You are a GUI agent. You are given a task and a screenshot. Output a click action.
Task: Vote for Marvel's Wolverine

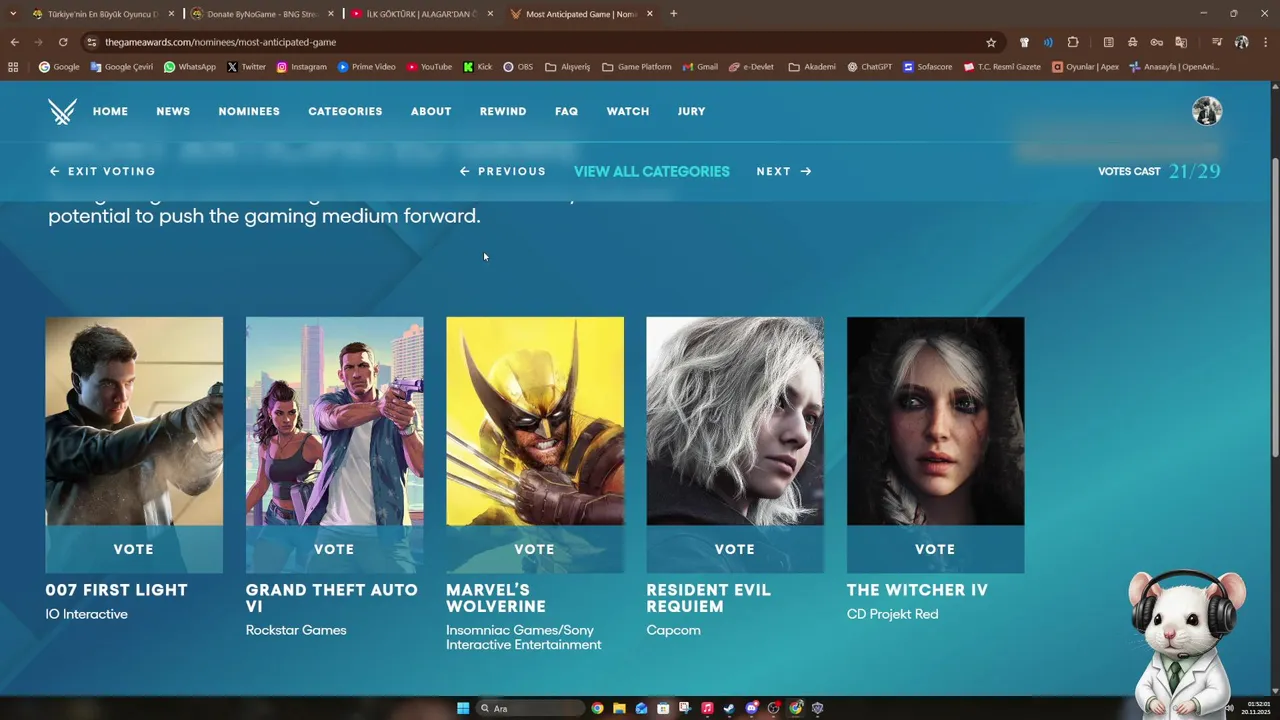point(535,549)
